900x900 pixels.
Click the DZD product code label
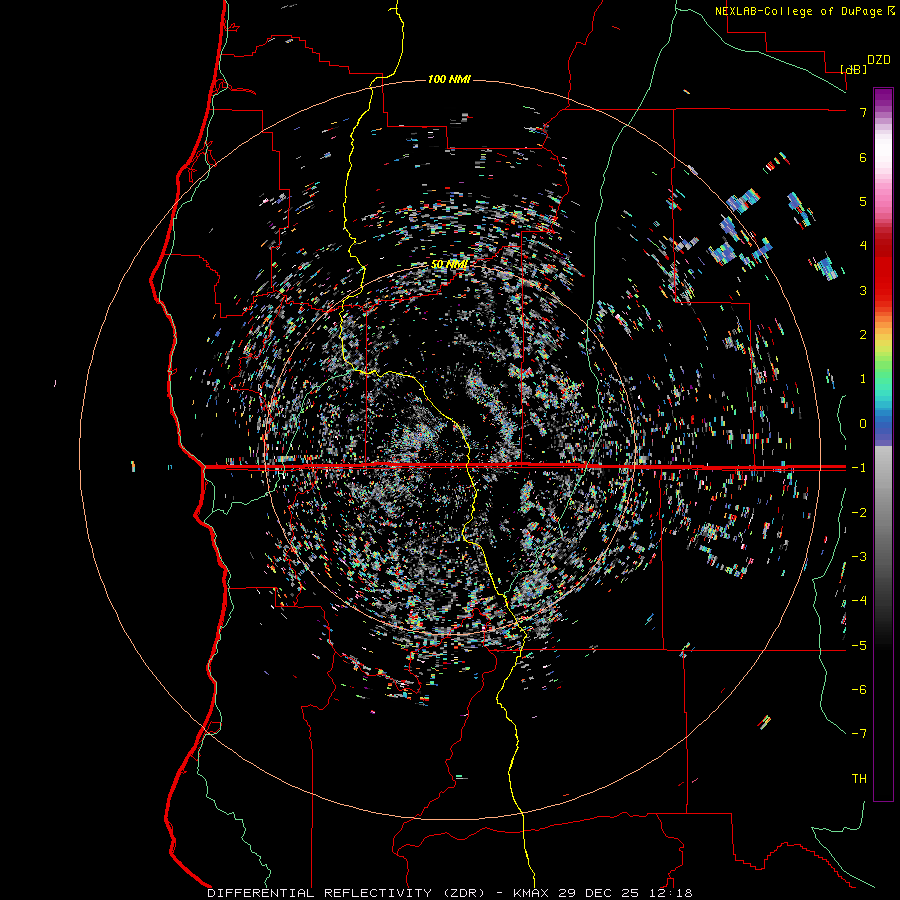coord(879,60)
